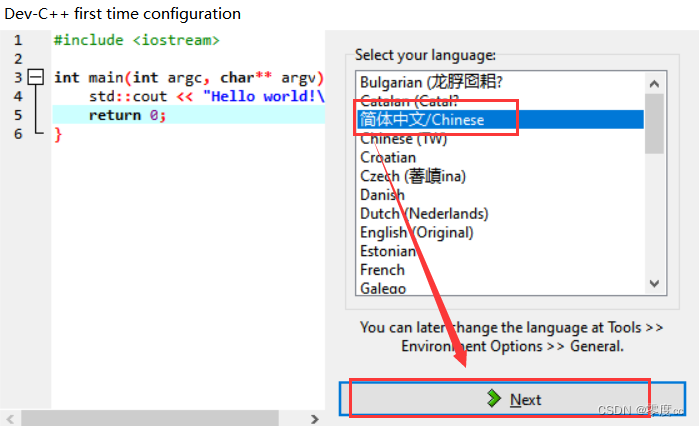Select Bulgarian in the language list
The height and width of the screenshot is (426, 699).
coord(500,82)
